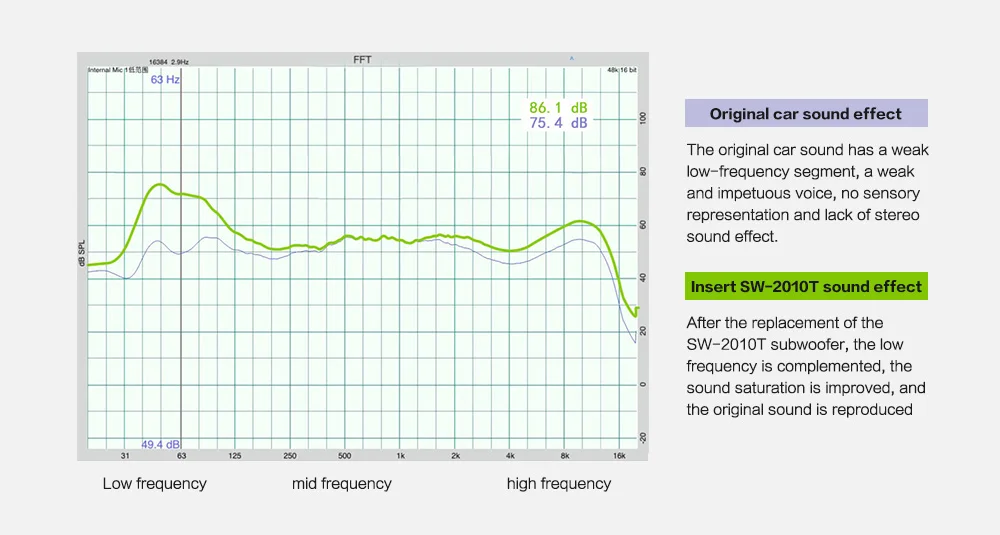1000x535 pixels.
Task: Click the FFT chart title
Action: 362,60
